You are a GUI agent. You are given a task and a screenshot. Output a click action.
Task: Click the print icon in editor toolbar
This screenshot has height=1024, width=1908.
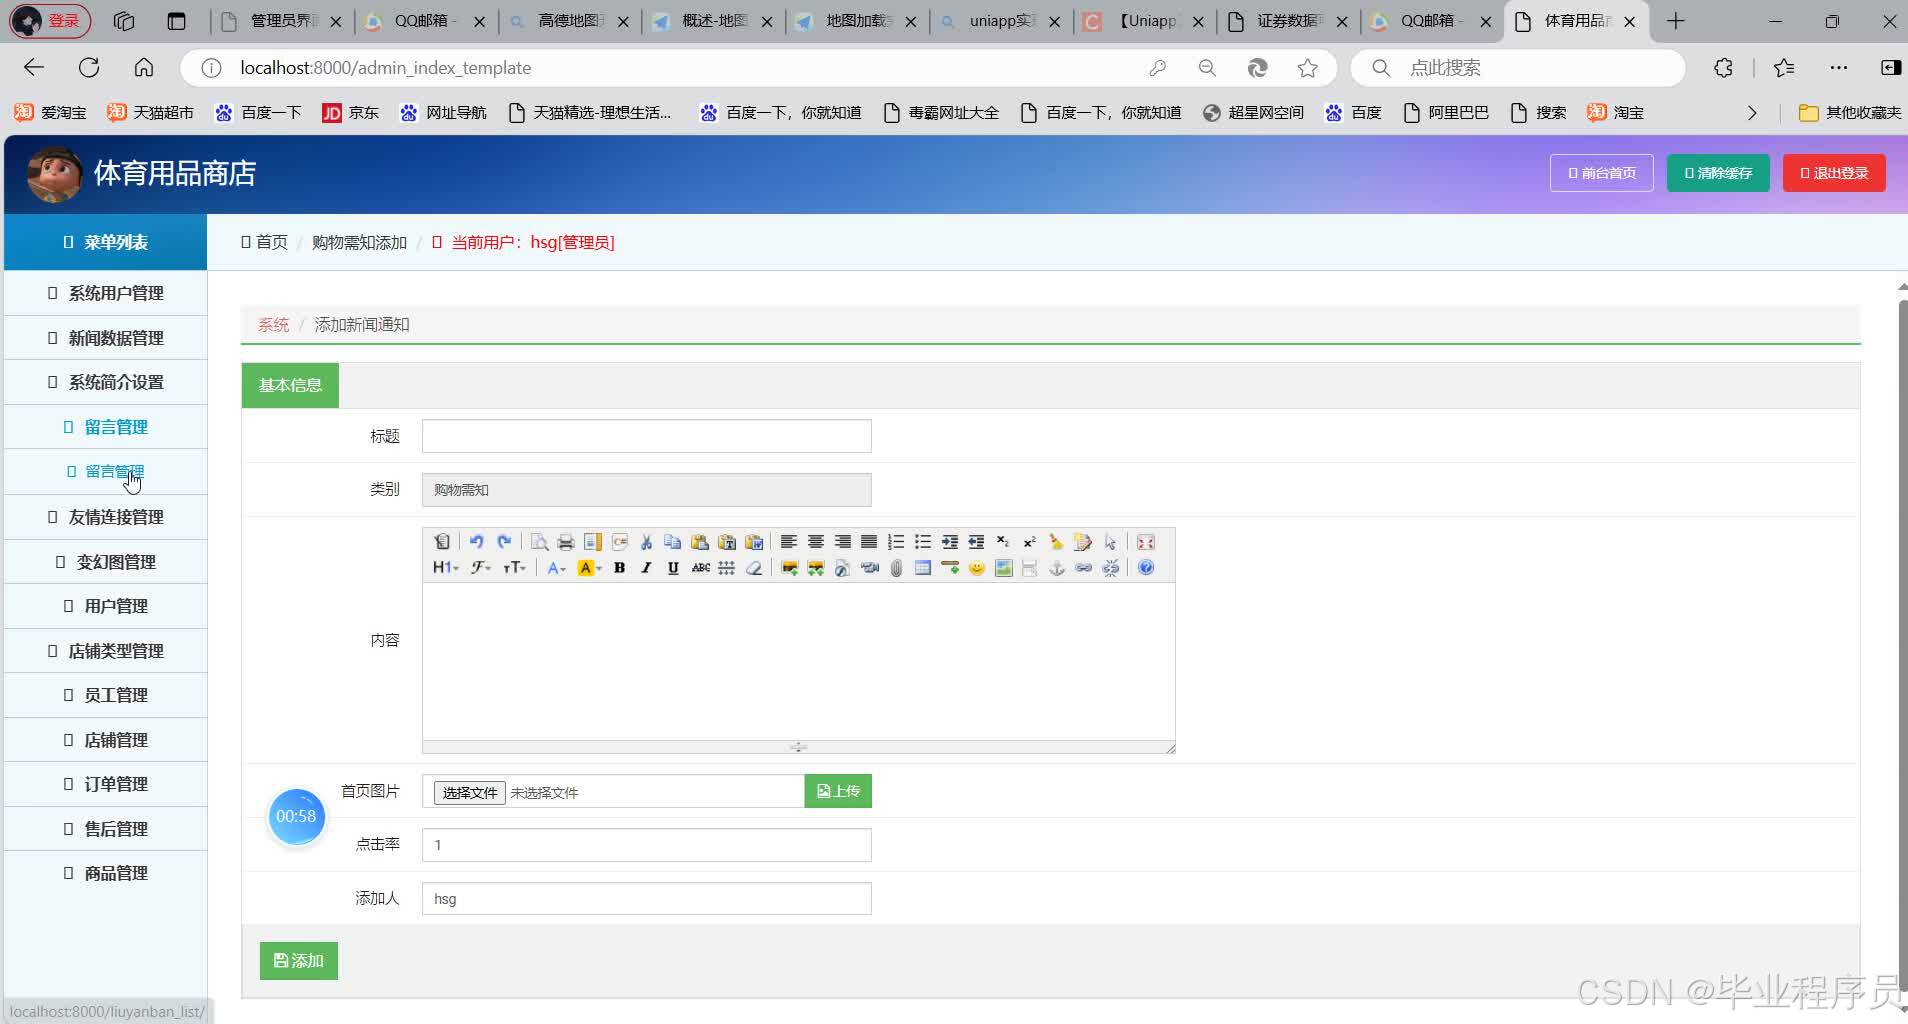[566, 542]
